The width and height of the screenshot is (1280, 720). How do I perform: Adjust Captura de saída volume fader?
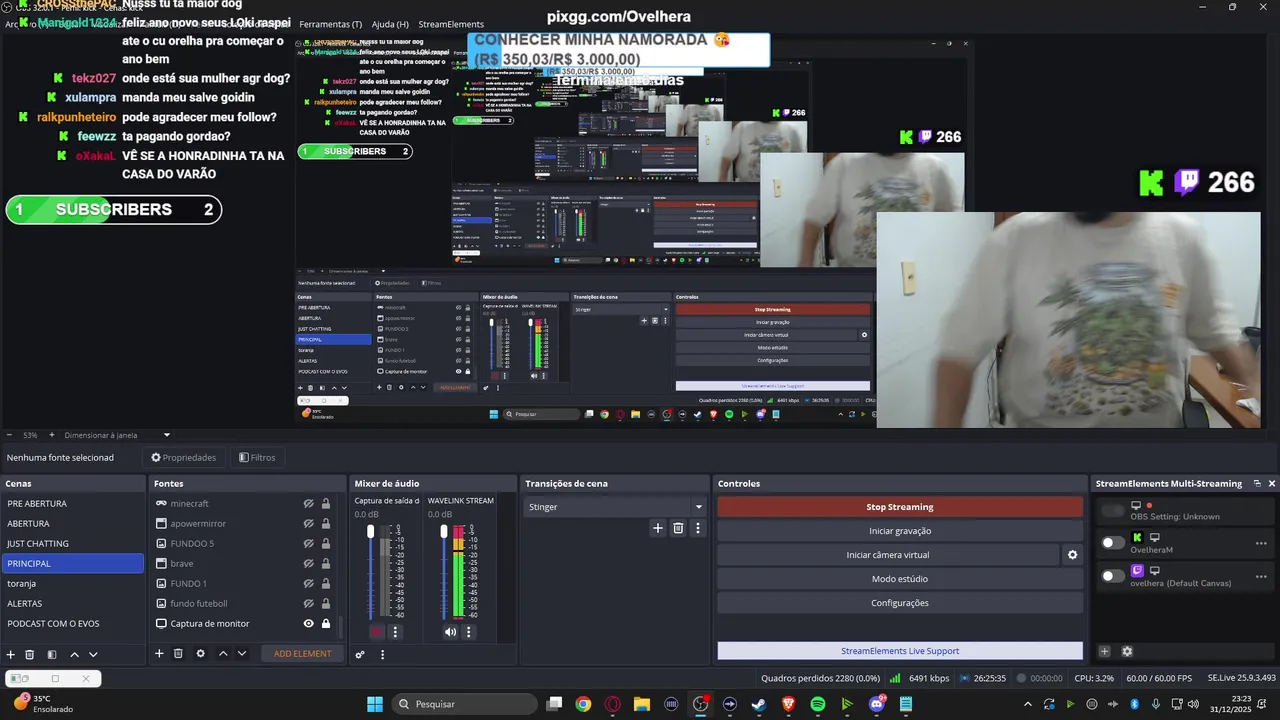point(371,531)
